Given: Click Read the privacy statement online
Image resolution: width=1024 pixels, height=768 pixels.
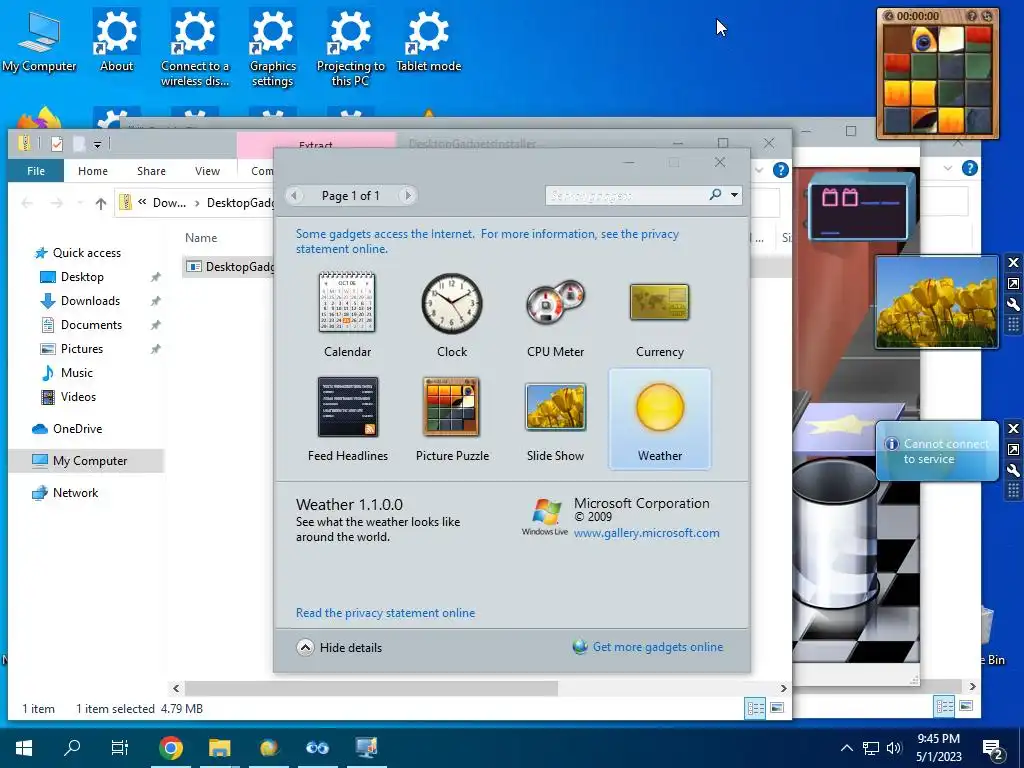Looking at the screenshot, I should pos(385,613).
